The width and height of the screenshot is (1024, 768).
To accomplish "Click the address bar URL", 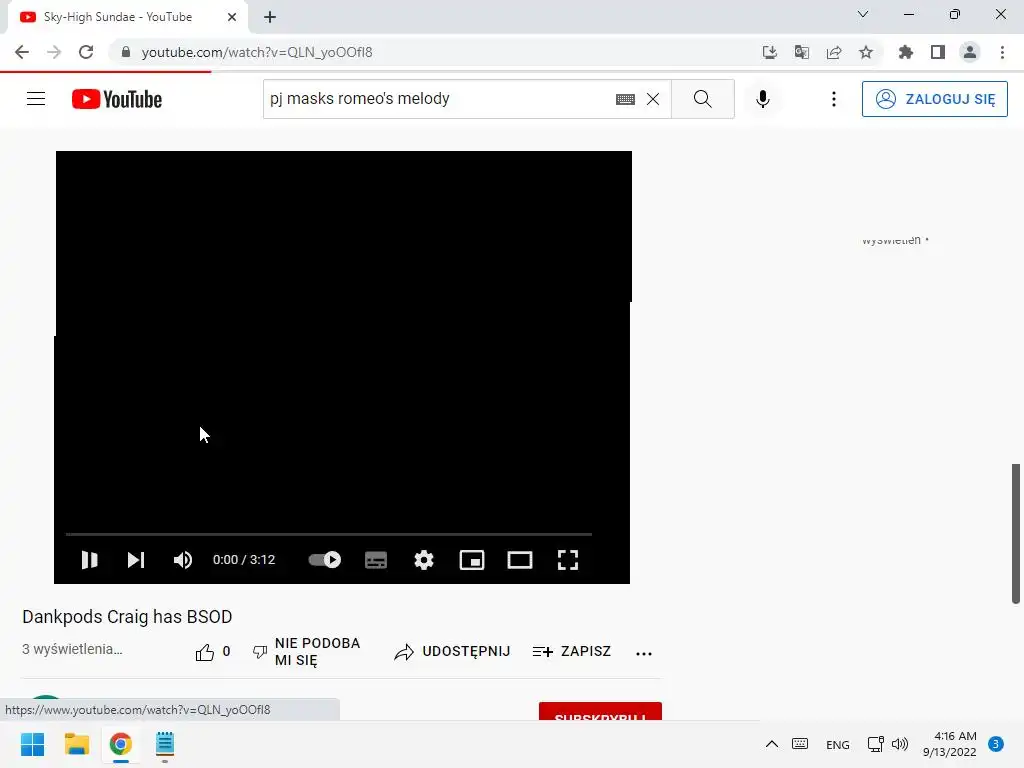I will click(257, 52).
